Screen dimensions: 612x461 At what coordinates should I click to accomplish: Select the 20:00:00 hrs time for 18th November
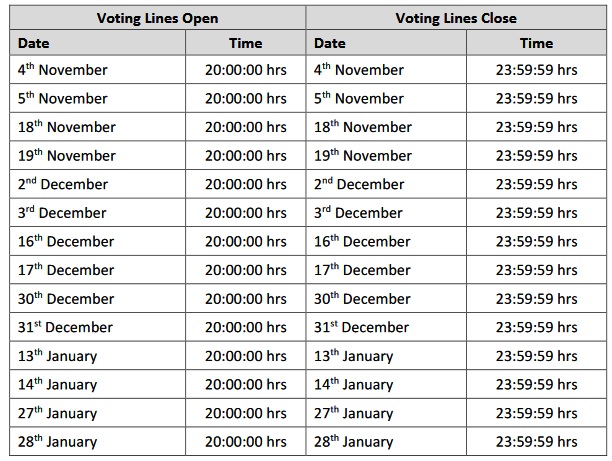(245, 128)
